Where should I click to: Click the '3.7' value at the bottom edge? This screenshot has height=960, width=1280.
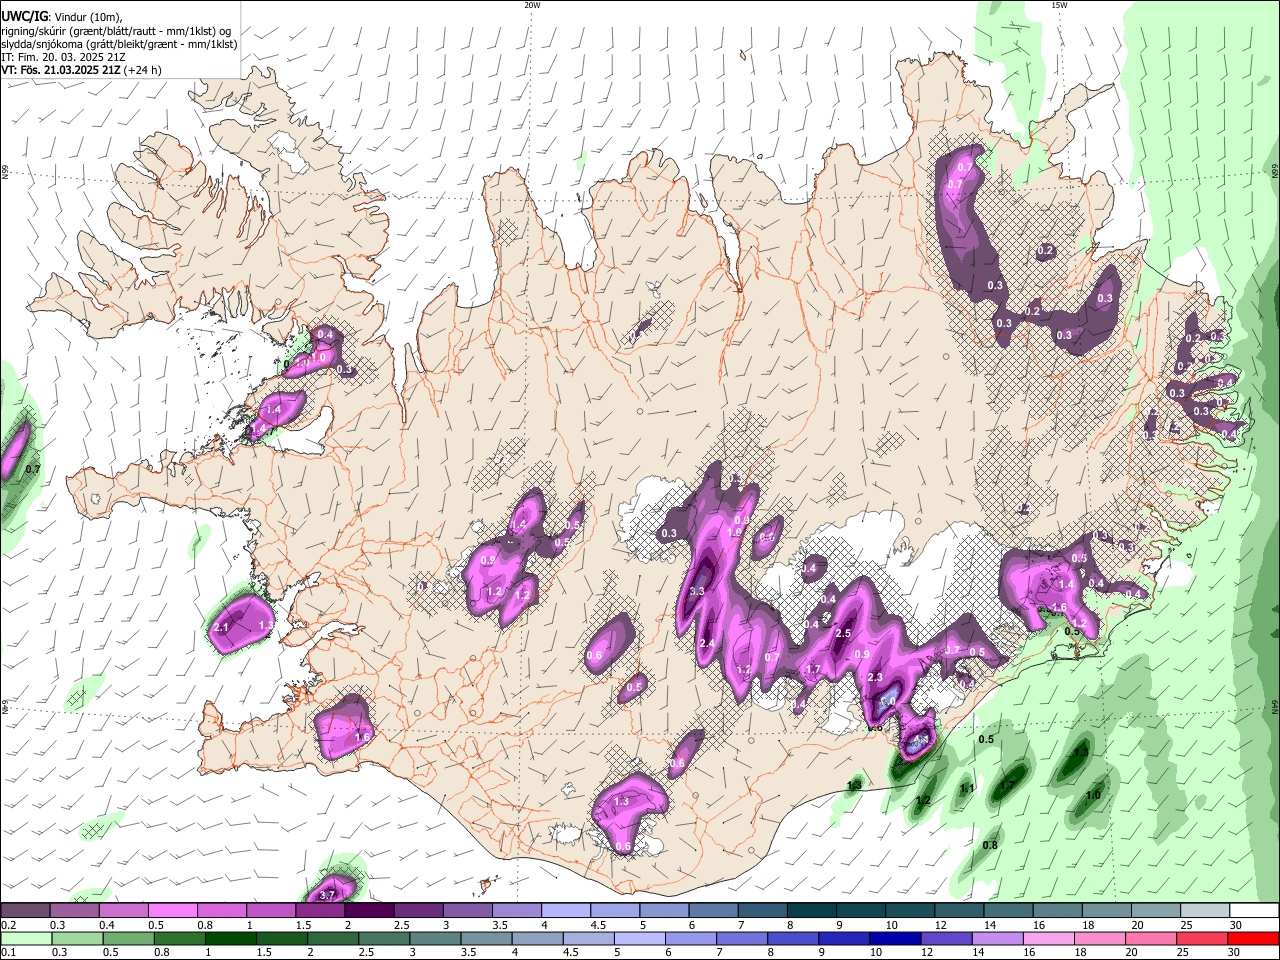[327, 896]
